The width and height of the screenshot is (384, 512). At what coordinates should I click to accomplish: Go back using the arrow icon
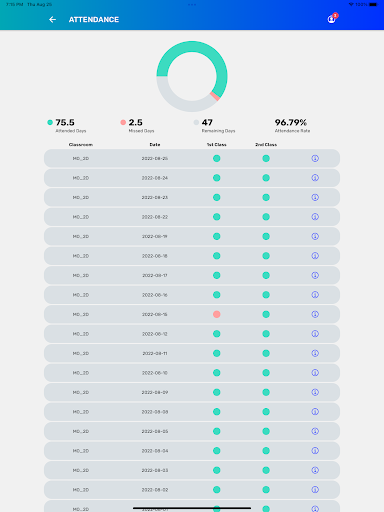coord(52,20)
